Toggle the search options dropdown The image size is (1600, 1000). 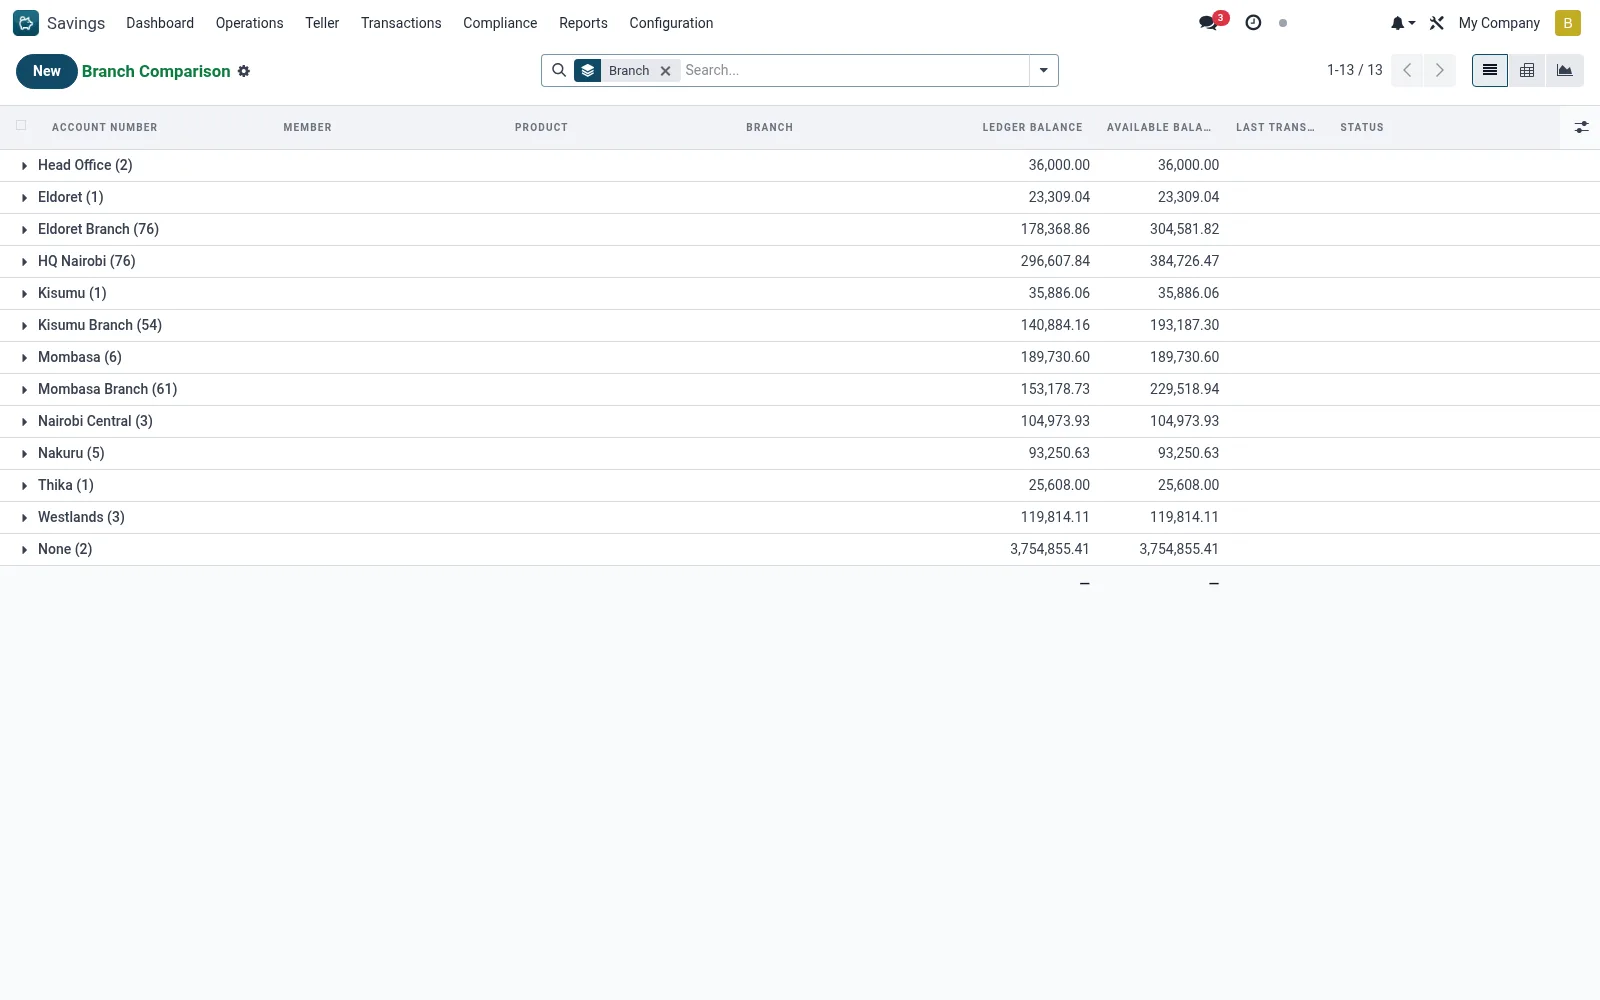[x=1043, y=70]
